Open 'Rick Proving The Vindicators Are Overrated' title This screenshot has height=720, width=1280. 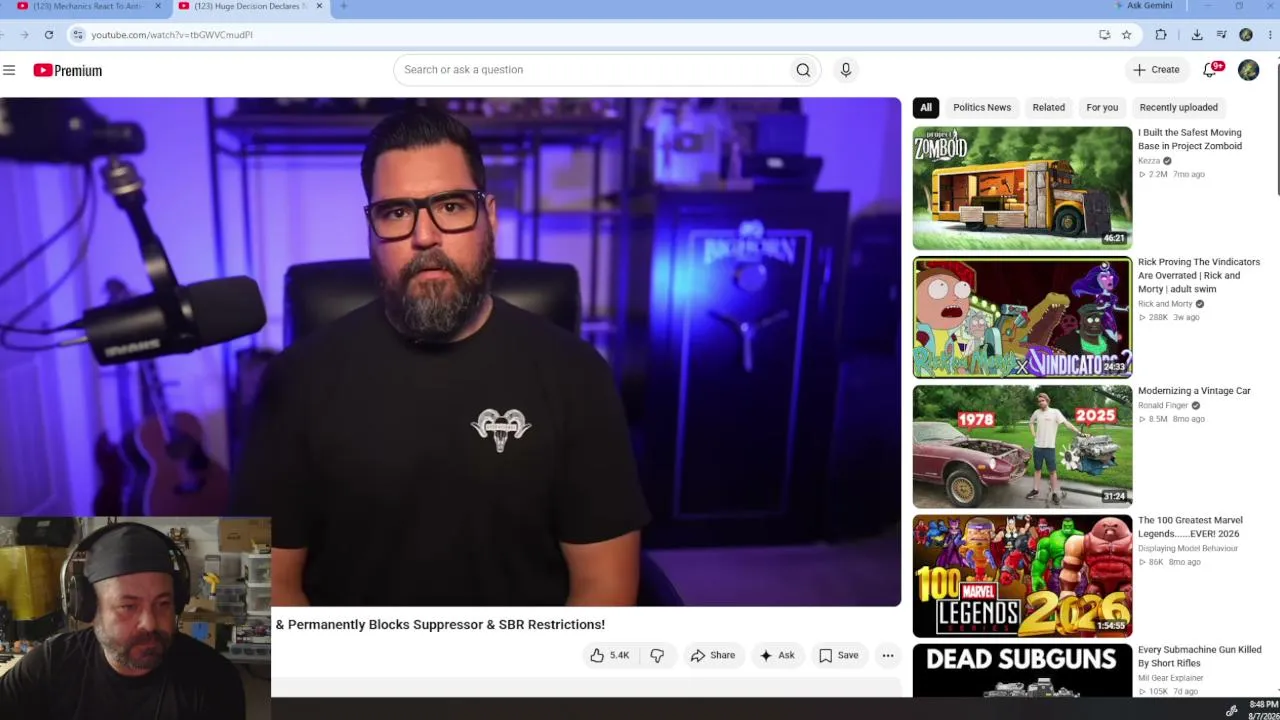(1199, 276)
